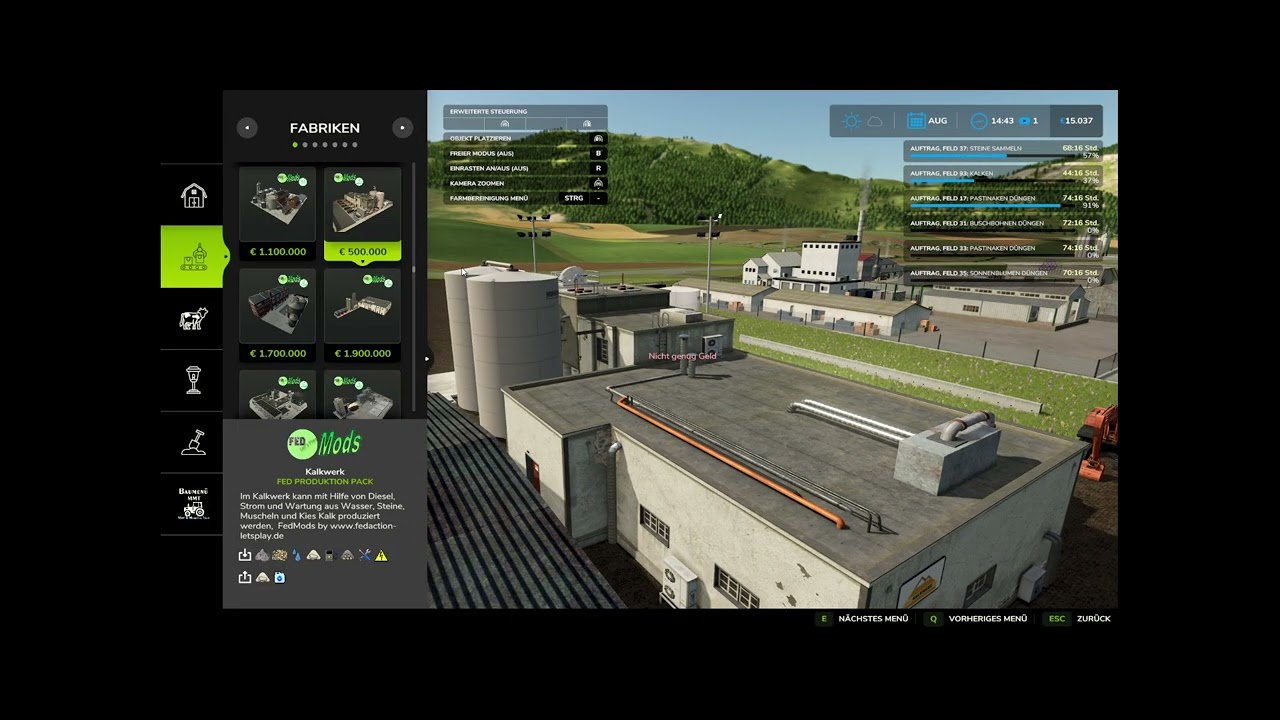This screenshot has width=1280, height=720.
Task: Click Vorheriges Menü button
Action: [x=976, y=619]
